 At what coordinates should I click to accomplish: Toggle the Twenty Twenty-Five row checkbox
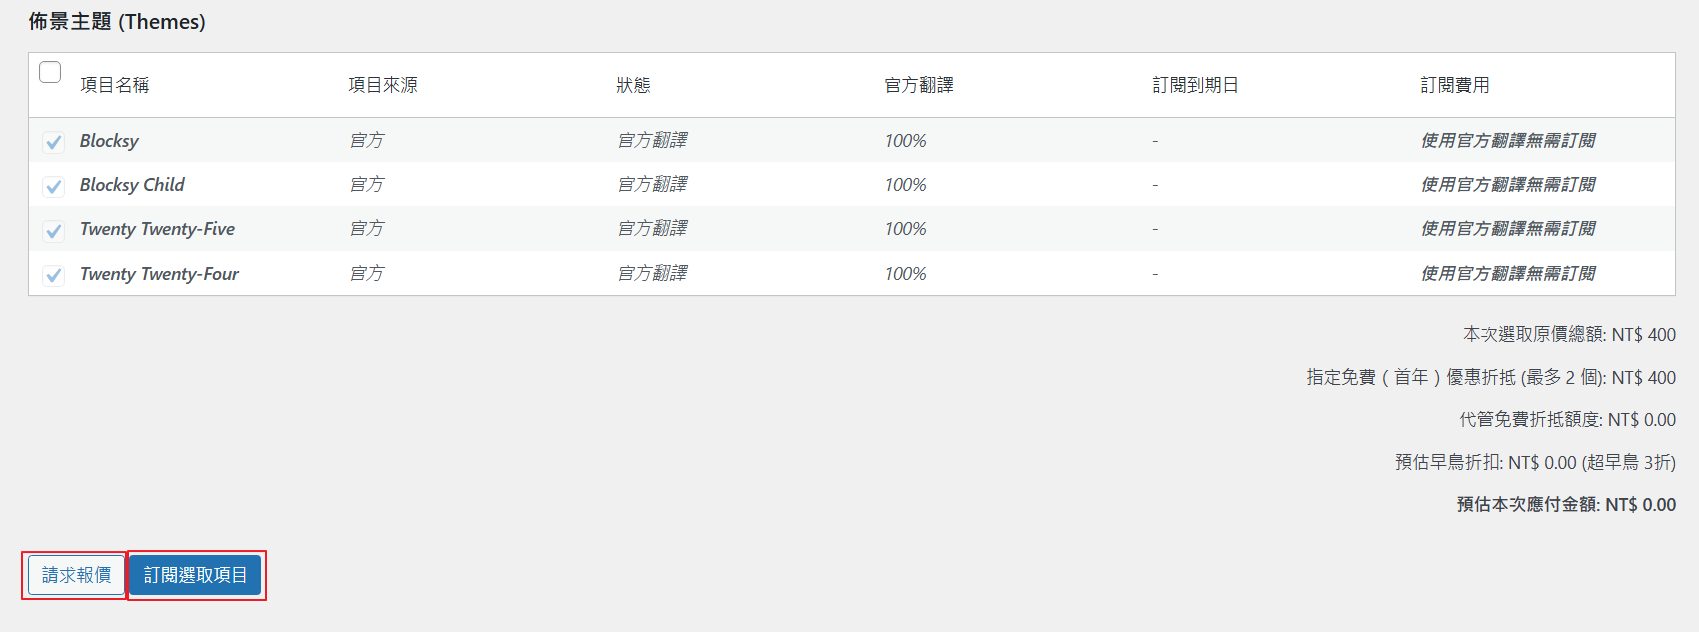pyautogui.click(x=54, y=231)
